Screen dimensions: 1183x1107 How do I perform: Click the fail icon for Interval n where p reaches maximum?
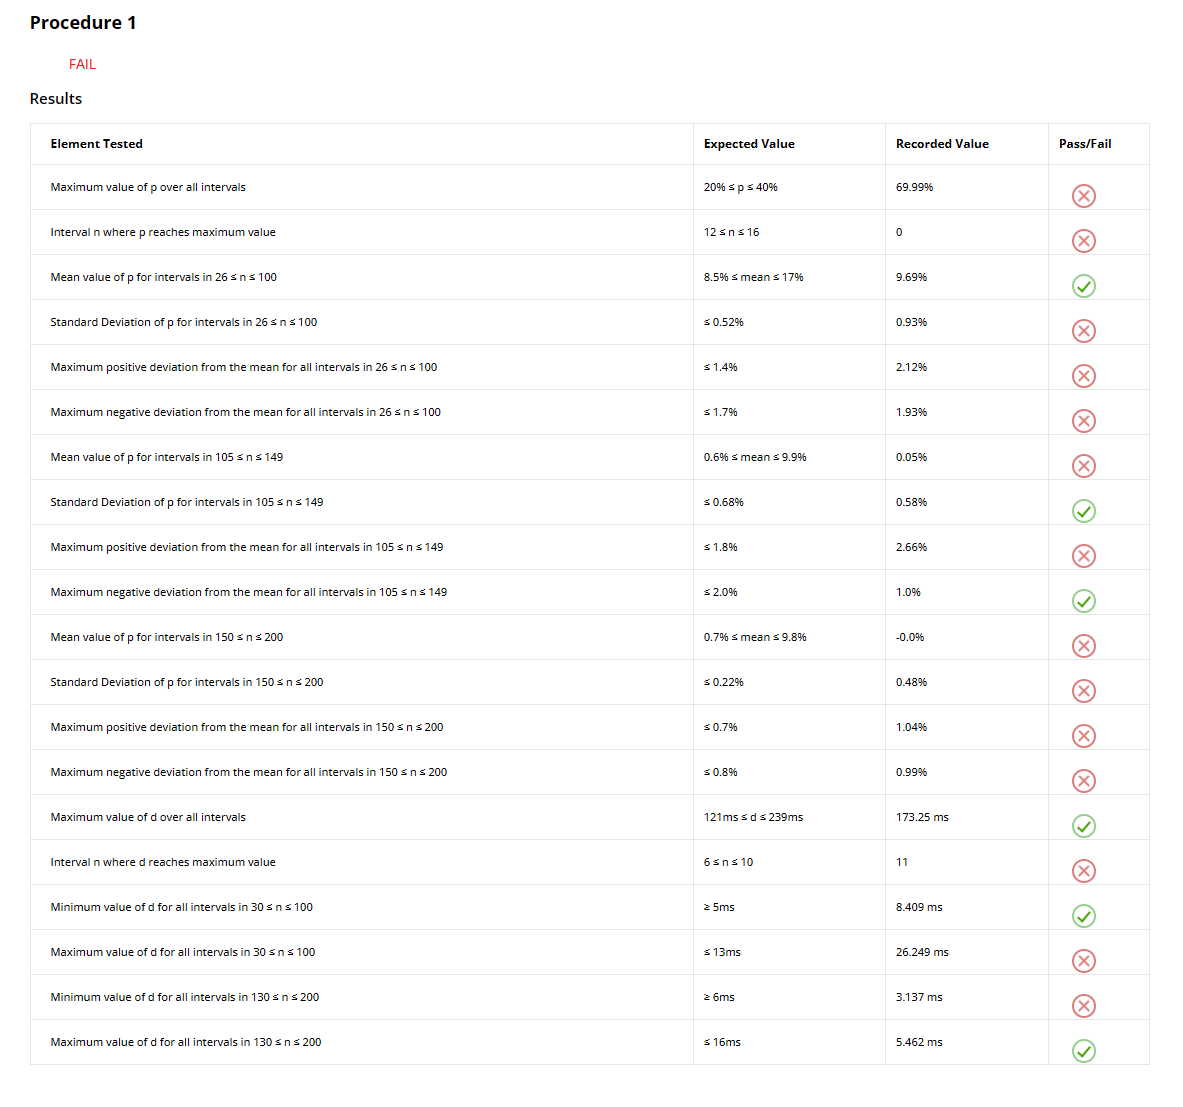pyautogui.click(x=1083, y=241)
